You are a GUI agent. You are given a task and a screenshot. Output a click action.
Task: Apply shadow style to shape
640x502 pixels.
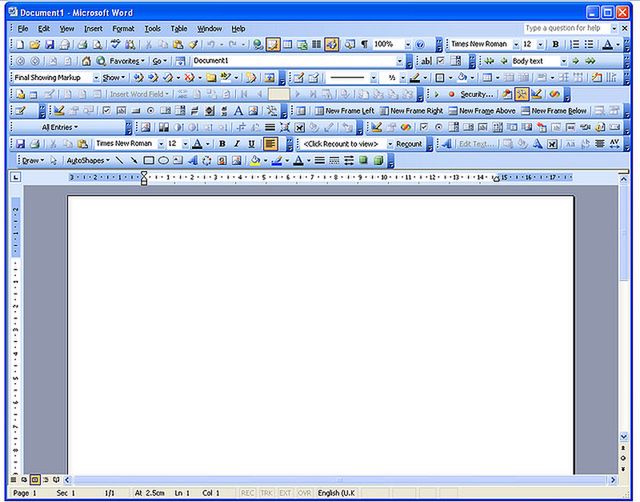click(363, 161)
